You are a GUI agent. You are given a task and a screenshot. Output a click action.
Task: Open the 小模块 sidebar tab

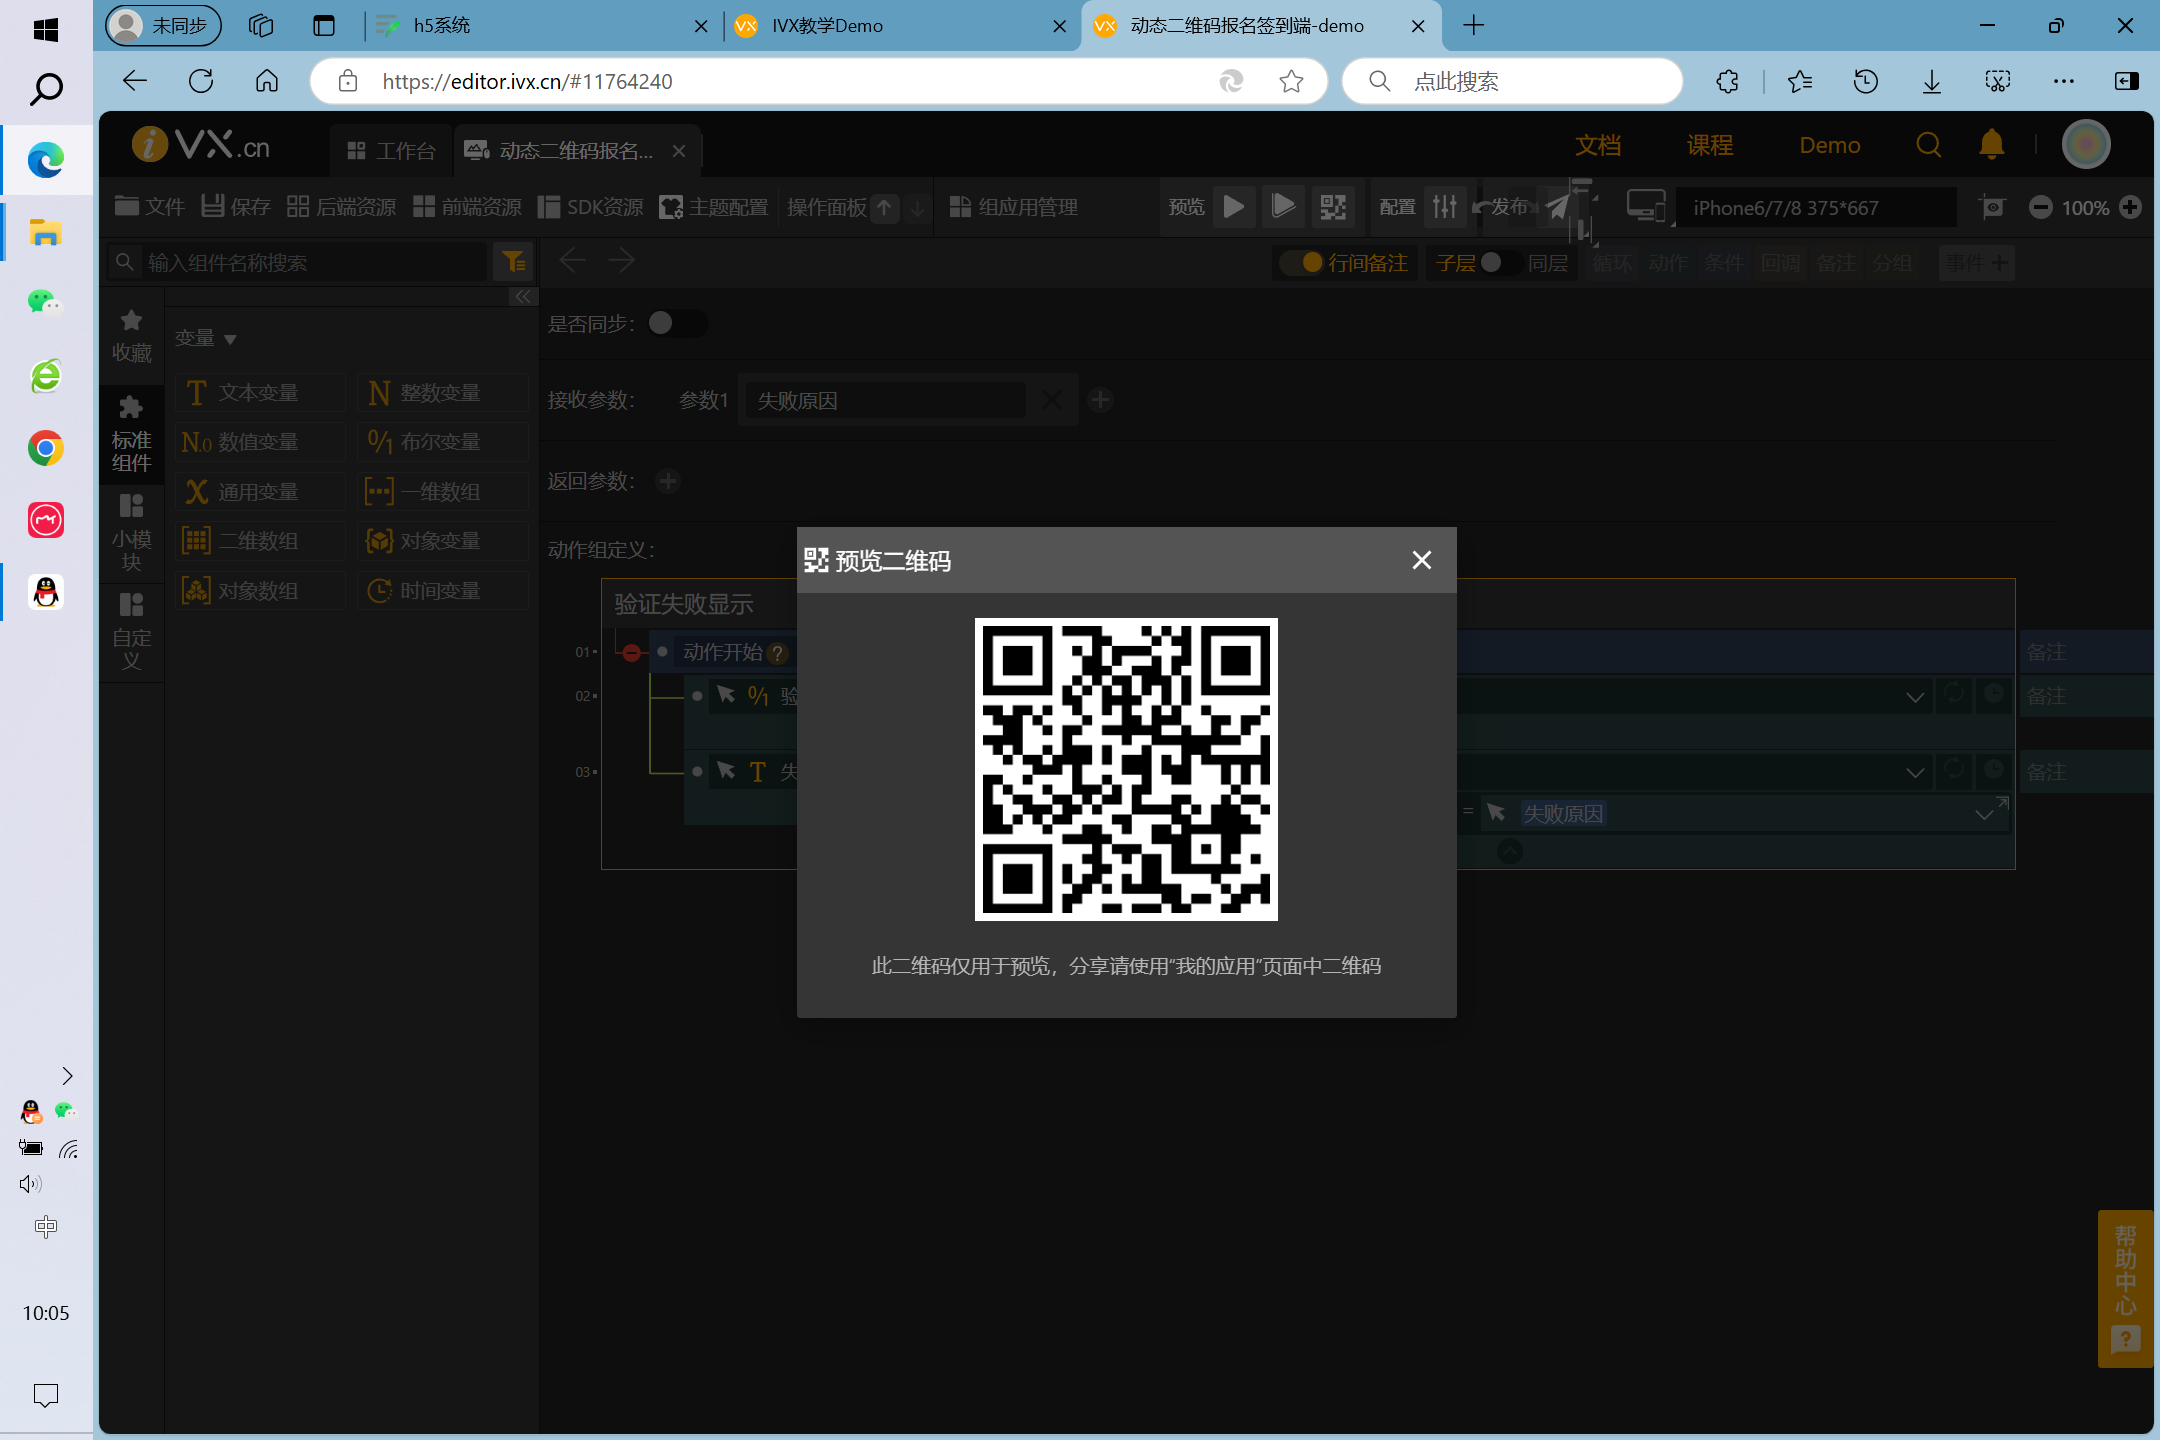131,533
